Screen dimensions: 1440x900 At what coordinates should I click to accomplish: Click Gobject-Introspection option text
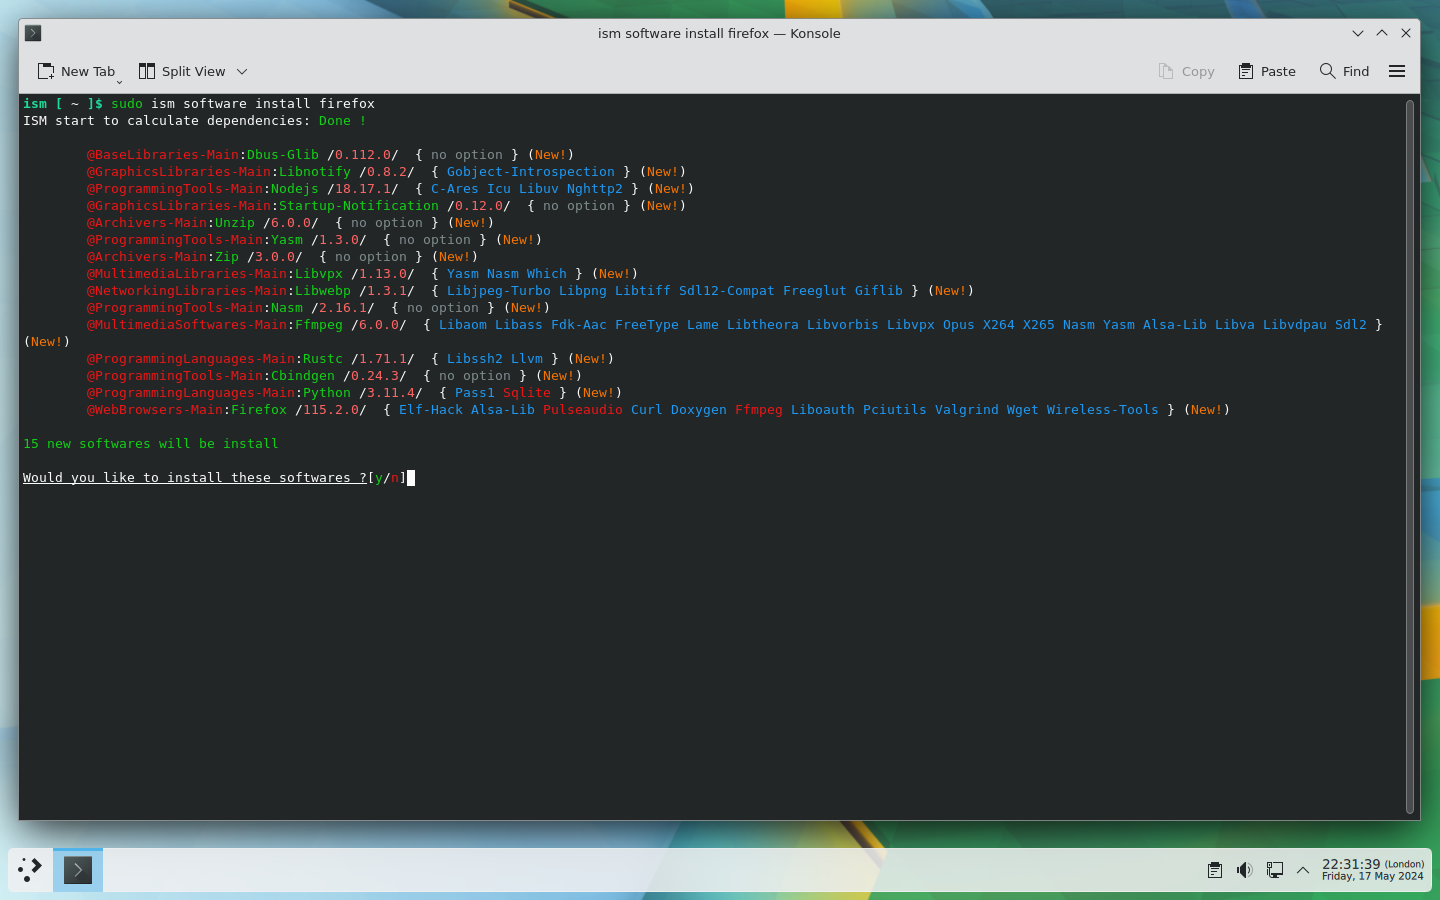click(531, 172)
